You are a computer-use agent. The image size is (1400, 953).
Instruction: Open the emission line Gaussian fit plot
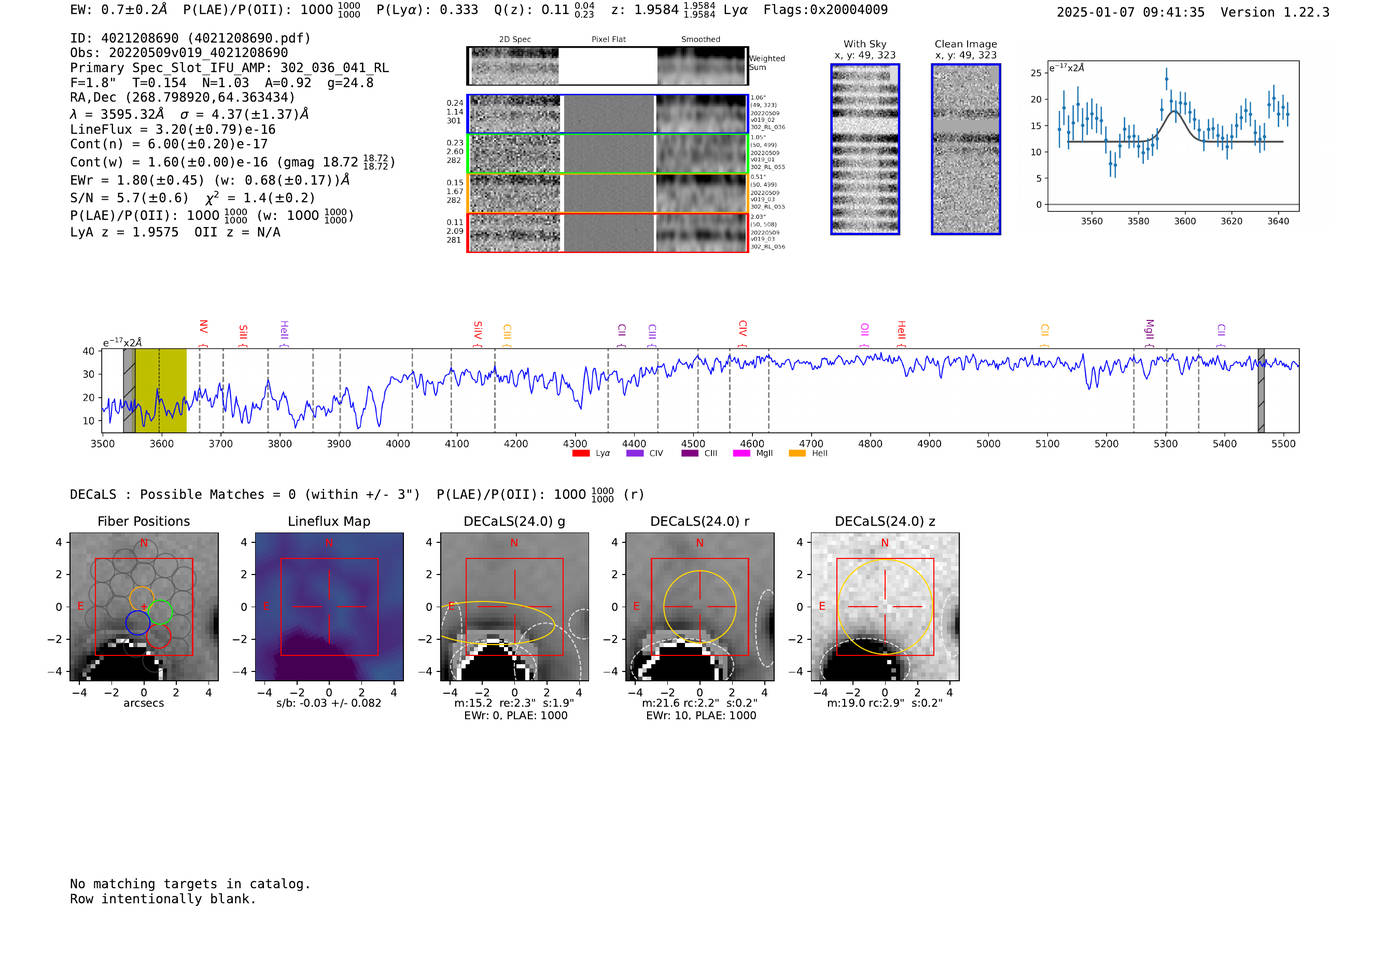click(1172, 136)
